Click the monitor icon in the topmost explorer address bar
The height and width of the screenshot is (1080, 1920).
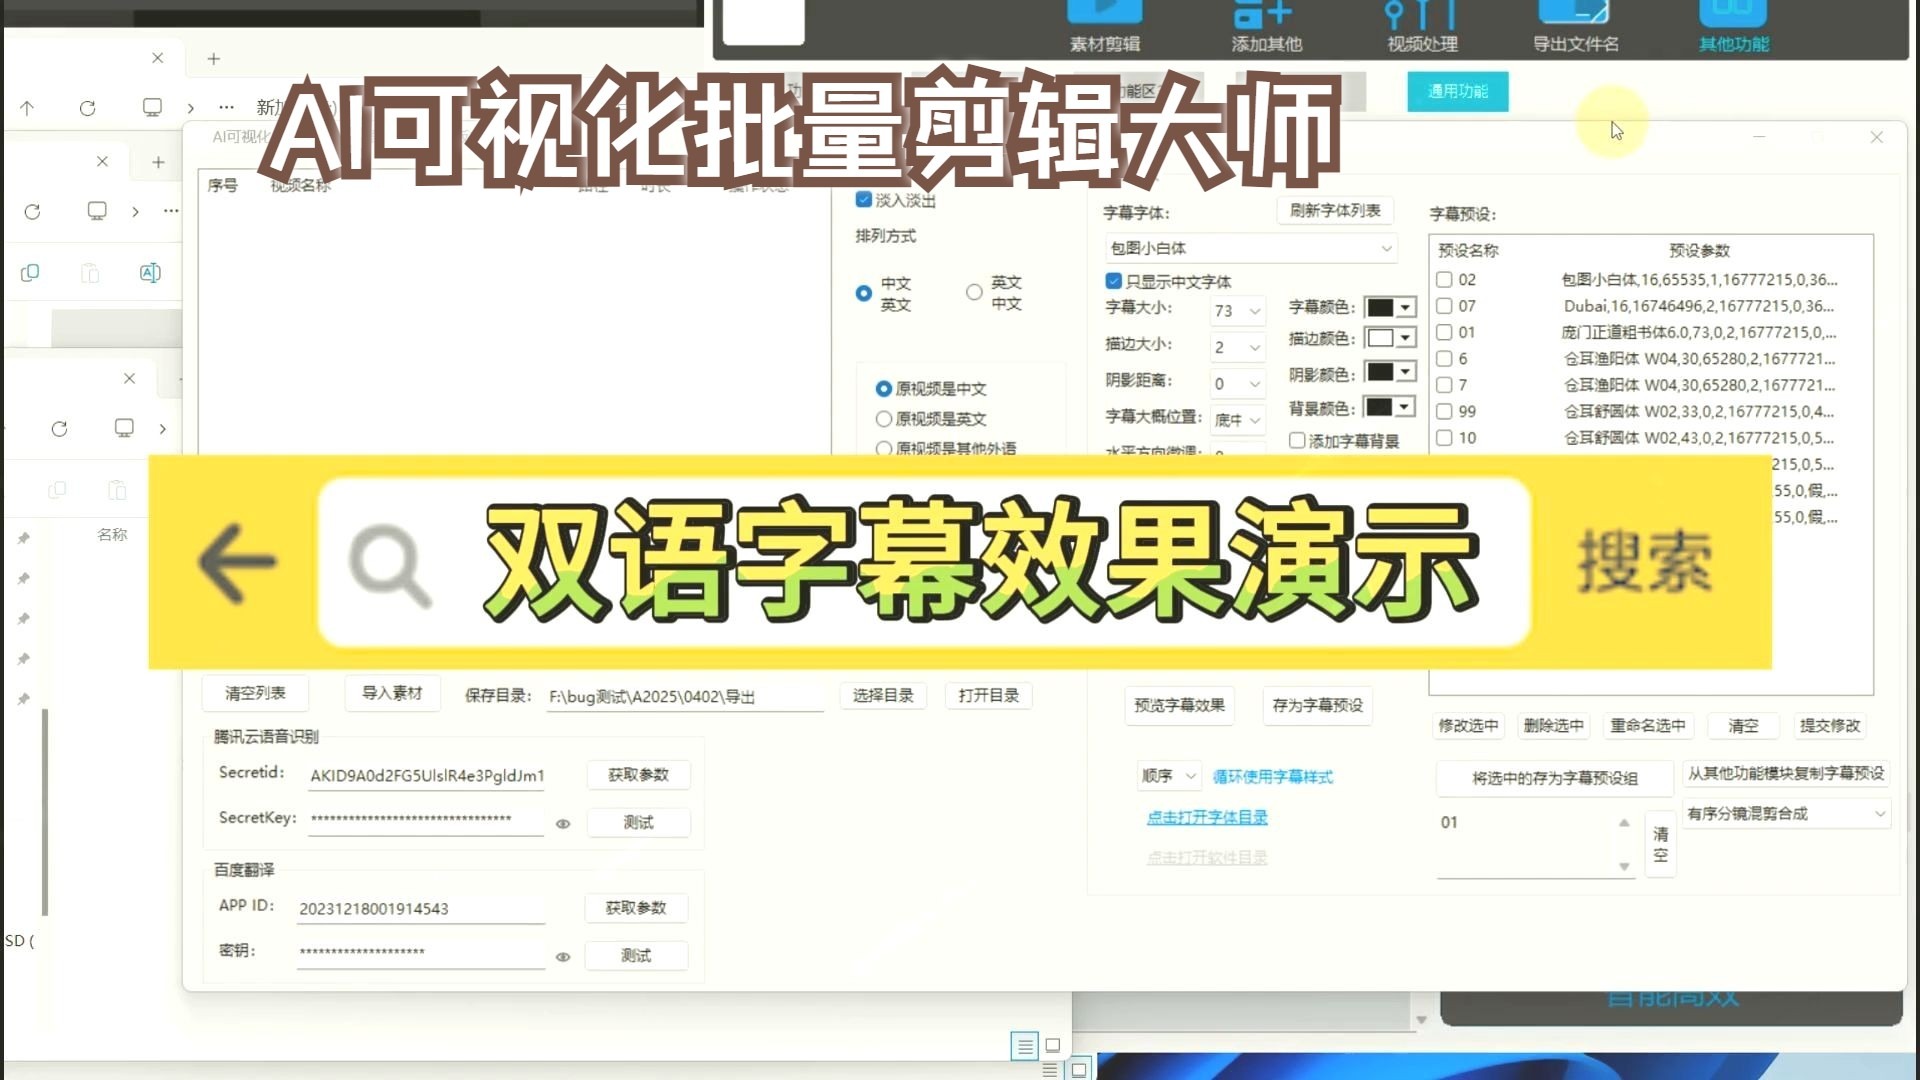(x=152, y=107)
